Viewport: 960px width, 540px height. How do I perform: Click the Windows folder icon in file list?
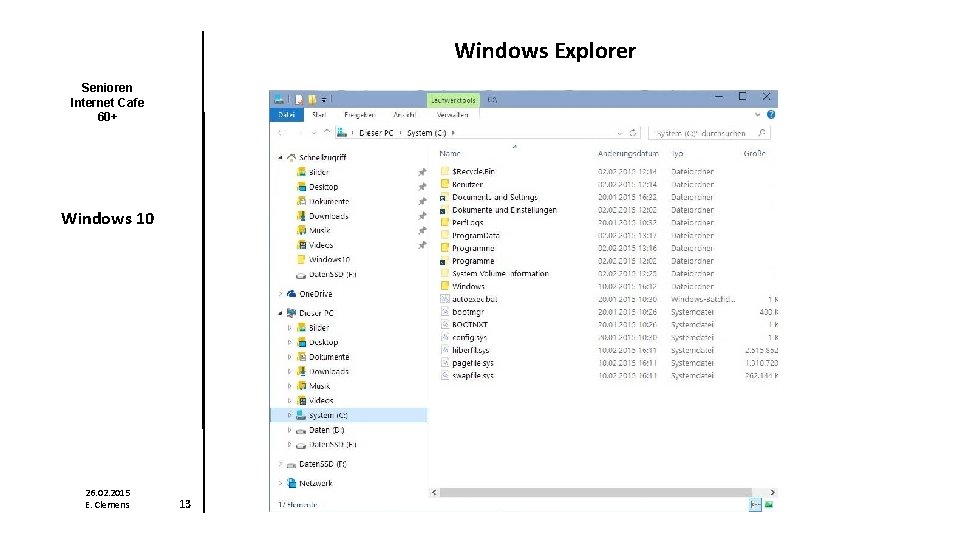(445, 286)
